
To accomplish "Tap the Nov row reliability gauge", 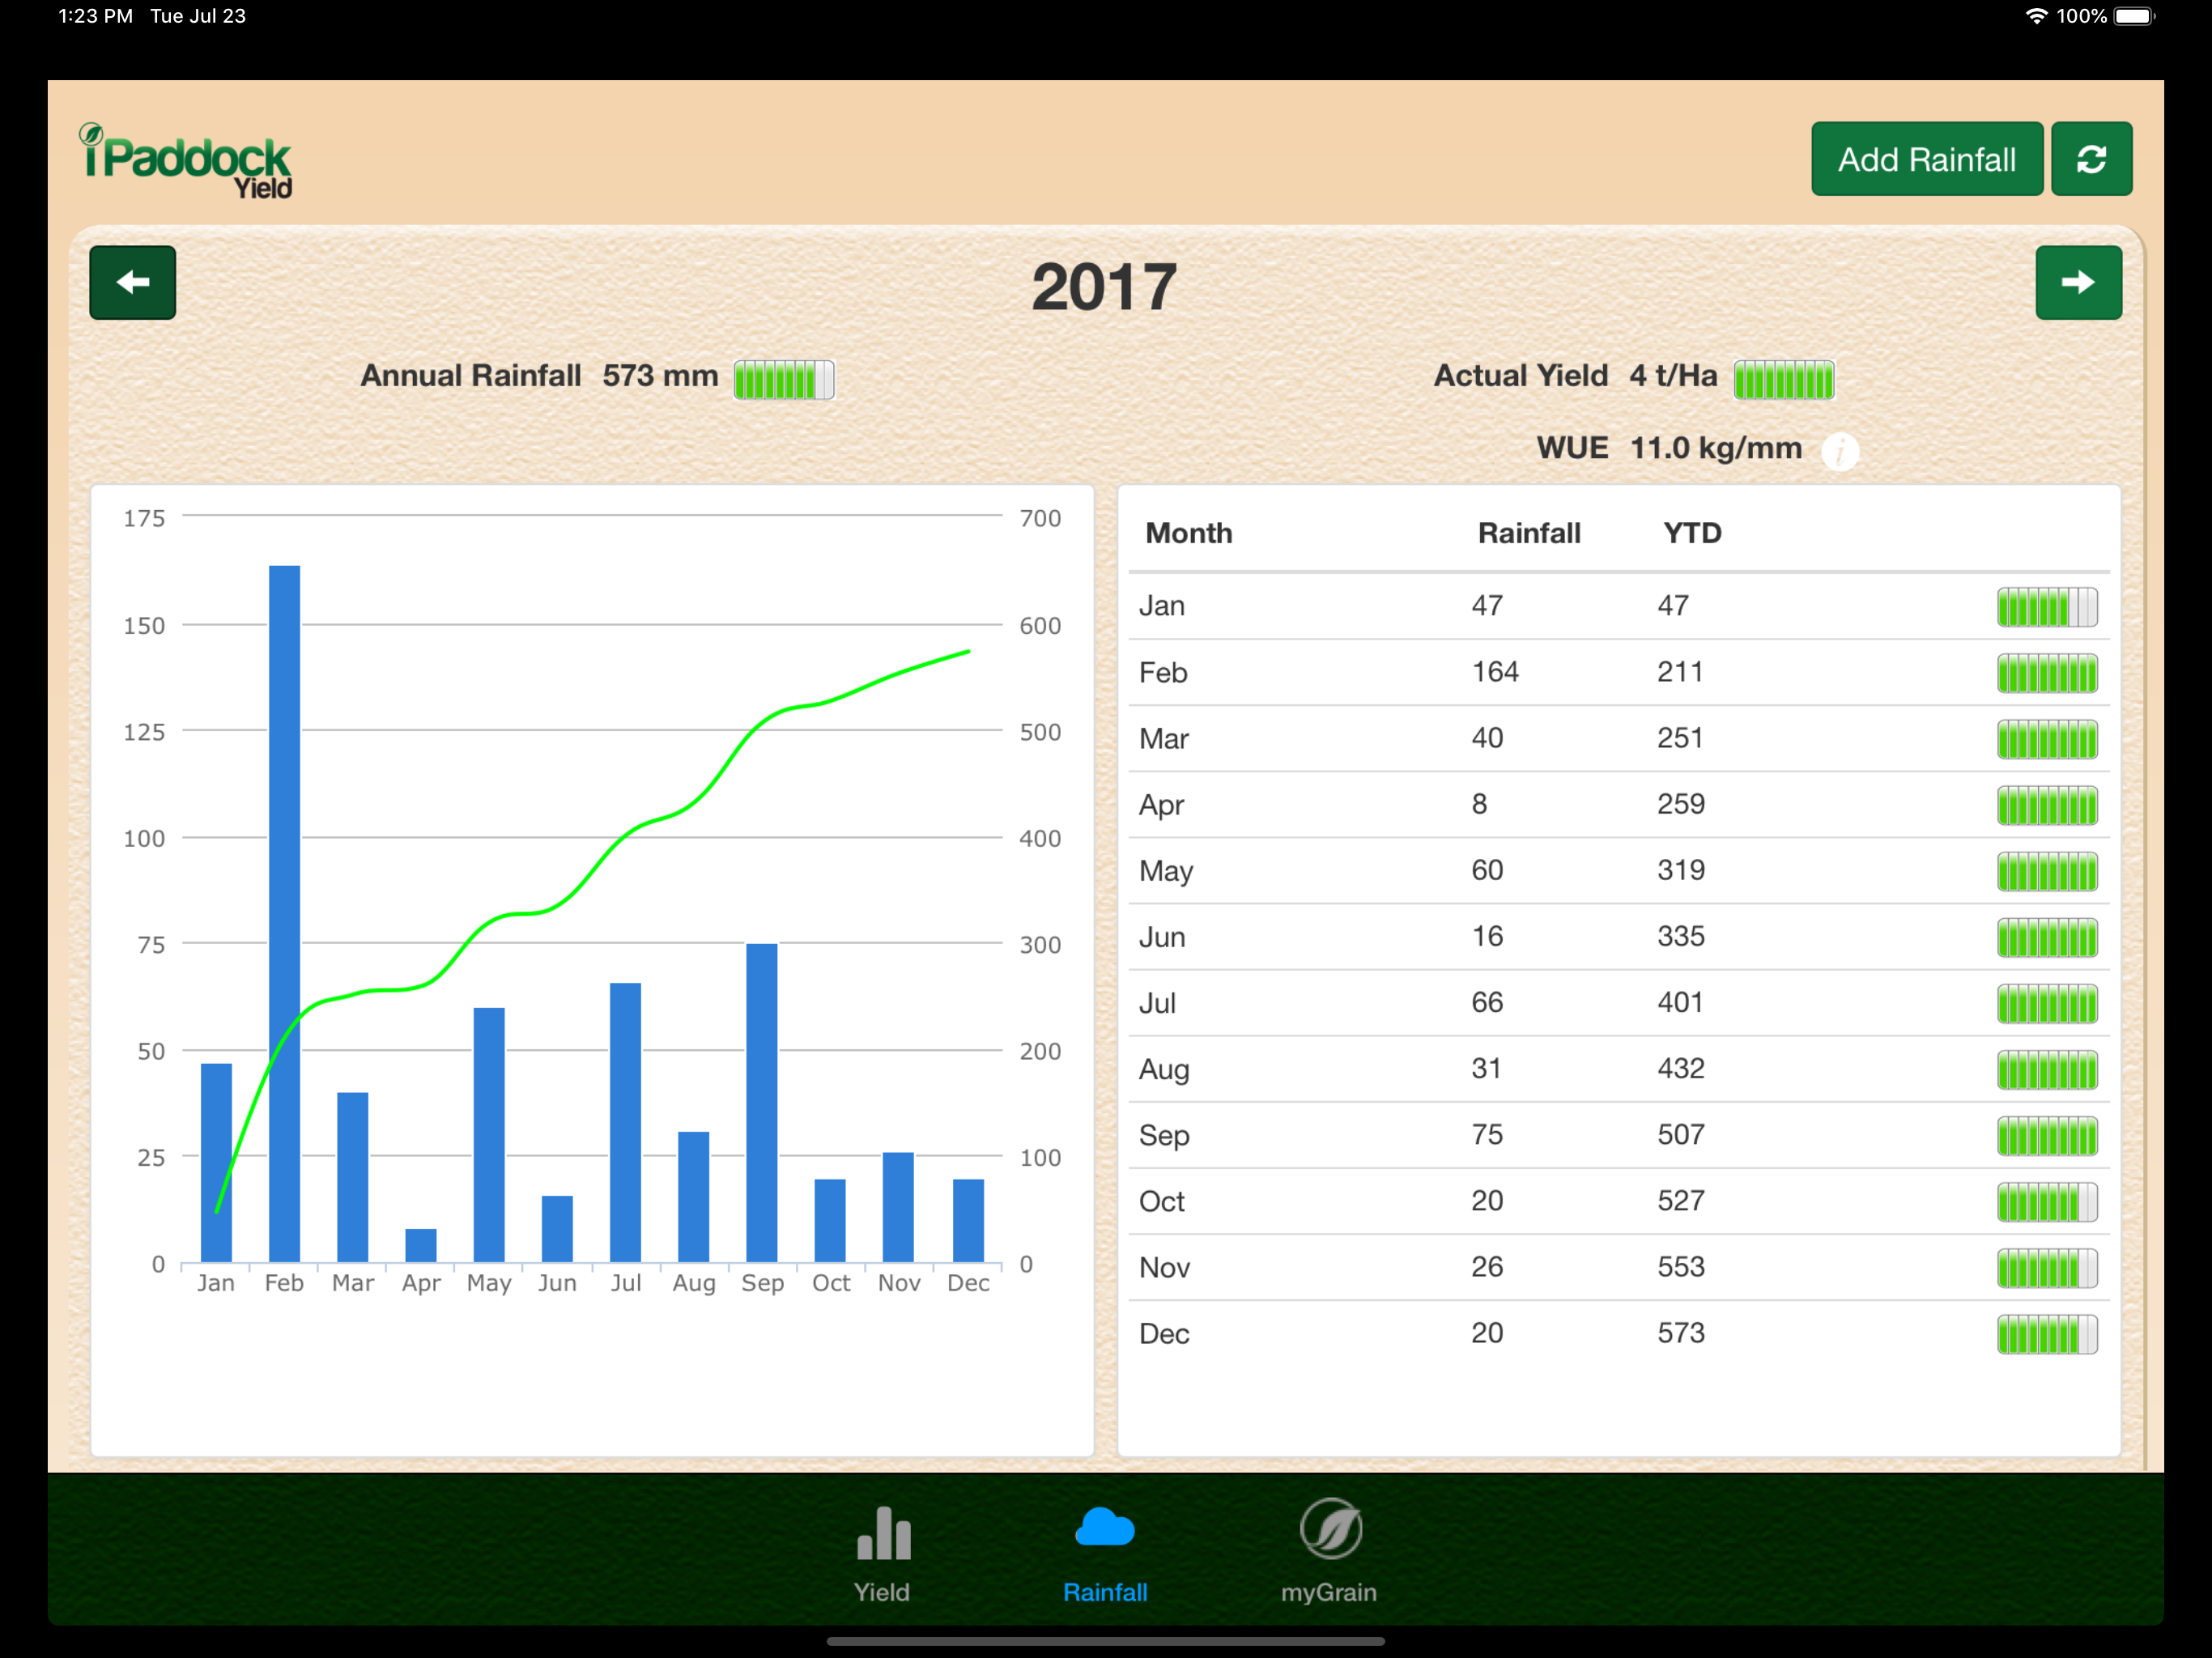I will [x=2047, y=1268].
